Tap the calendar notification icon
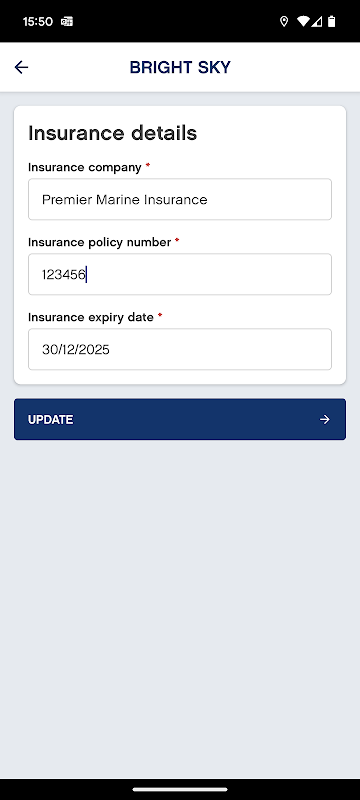Screen dimensions: 360x800 (x=67, y=21)
